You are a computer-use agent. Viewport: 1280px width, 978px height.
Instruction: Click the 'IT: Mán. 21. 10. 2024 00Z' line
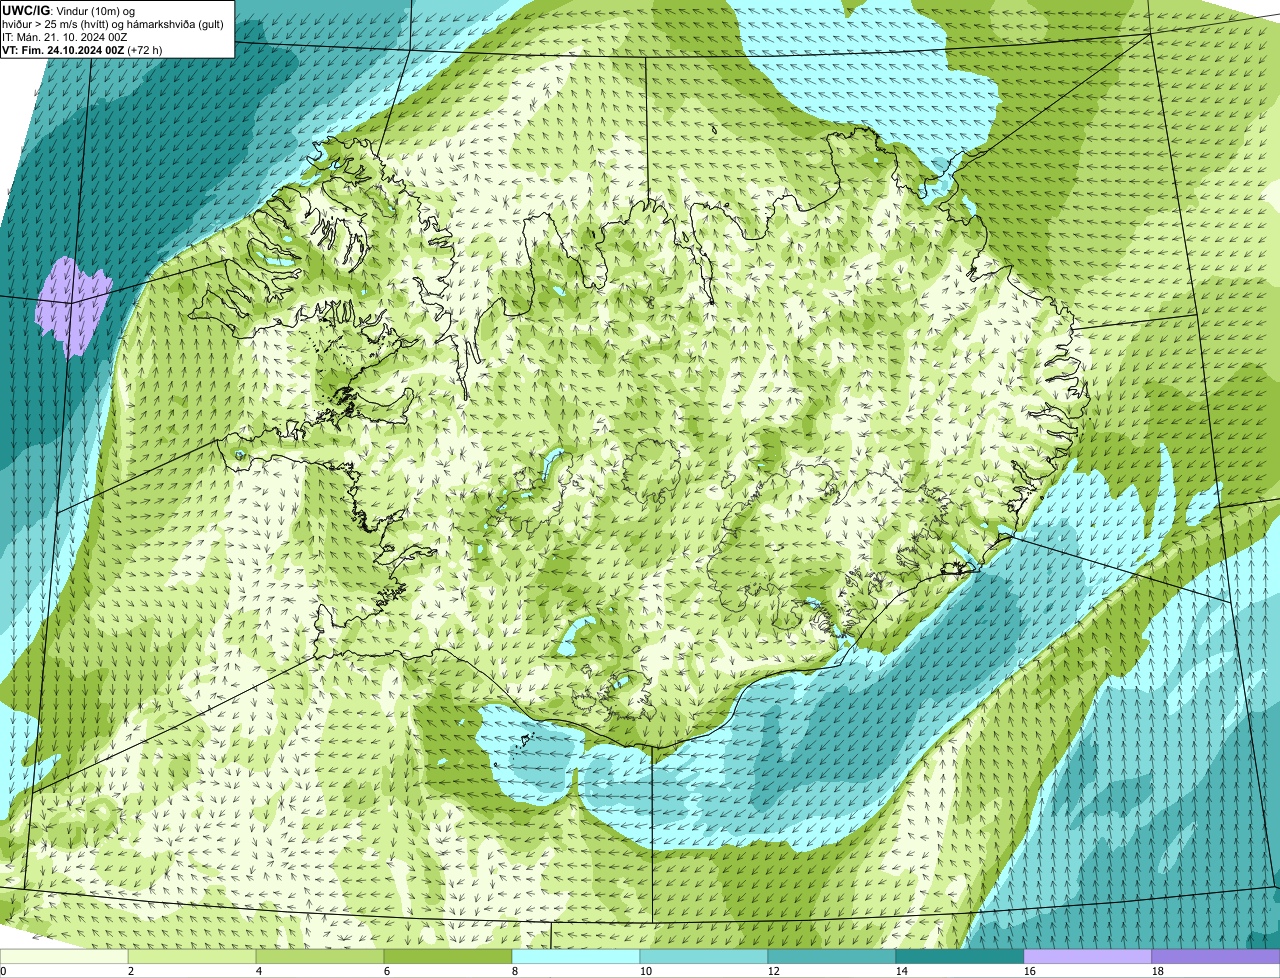coord(65,36)
